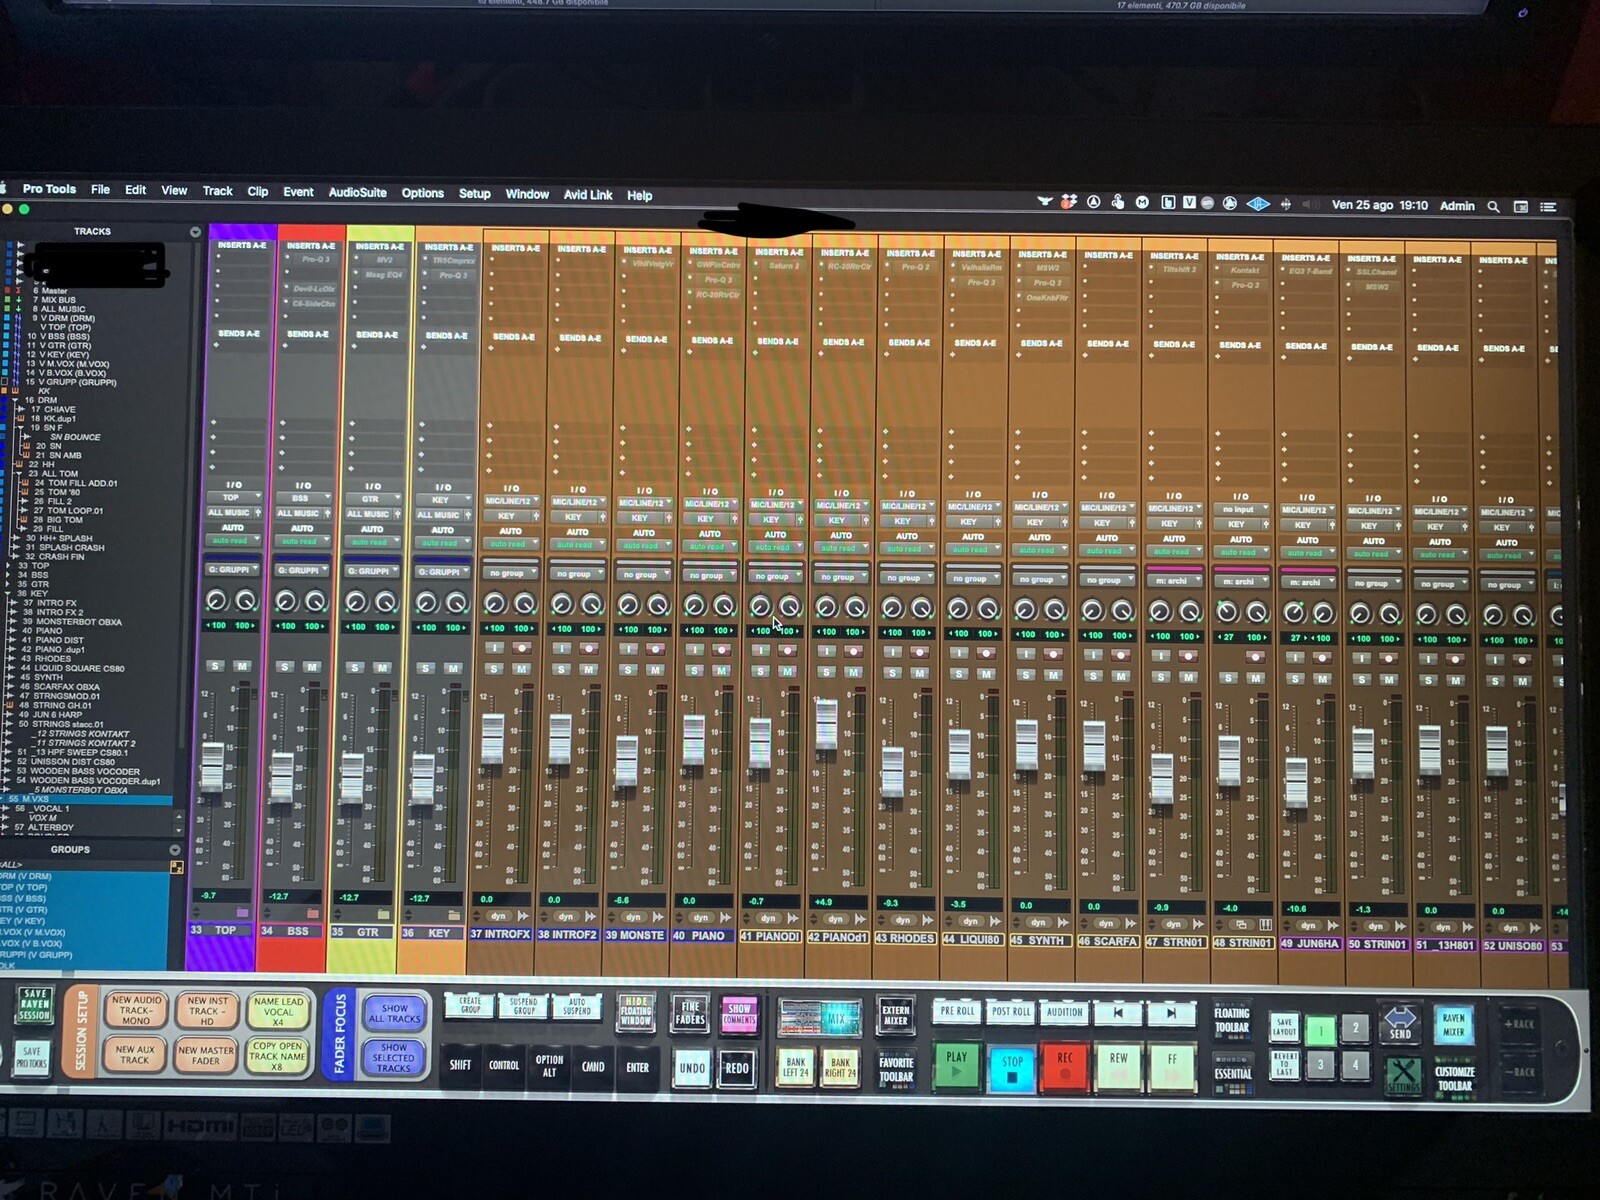The width and height of the screenshot is (1600, 1200).
Task: Click the SEND icon on the RAVEN toolbar
Action: tap(1399, 1022)
